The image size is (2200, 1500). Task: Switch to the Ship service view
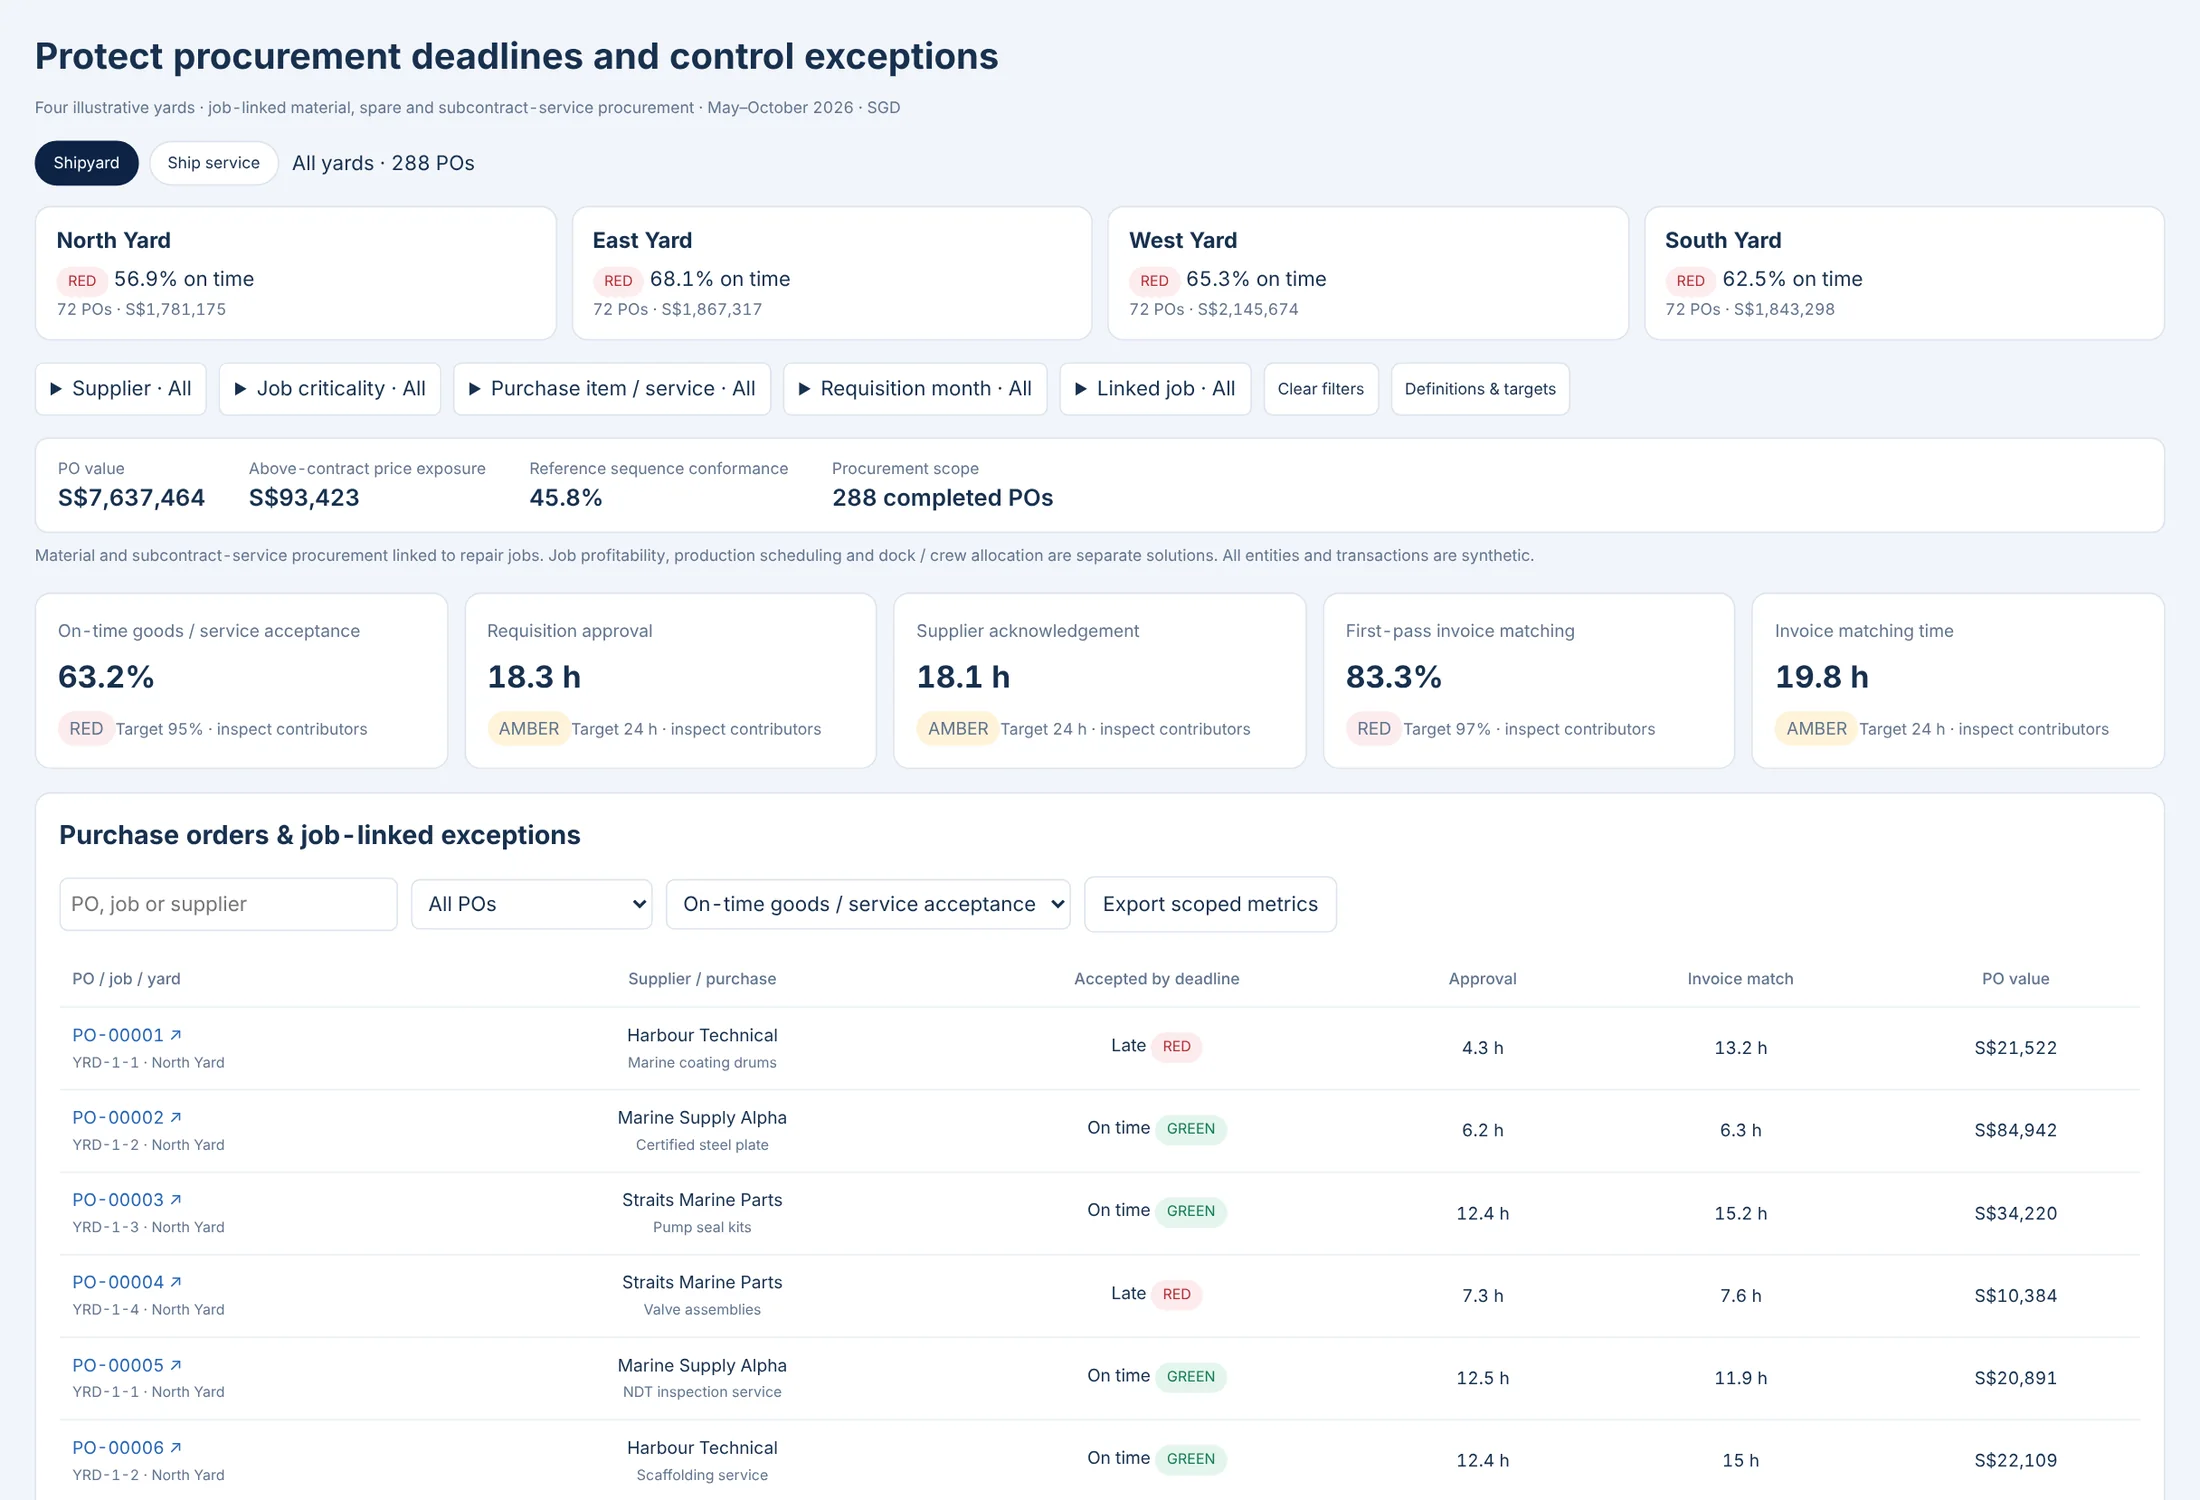click(x=213, y=163)
